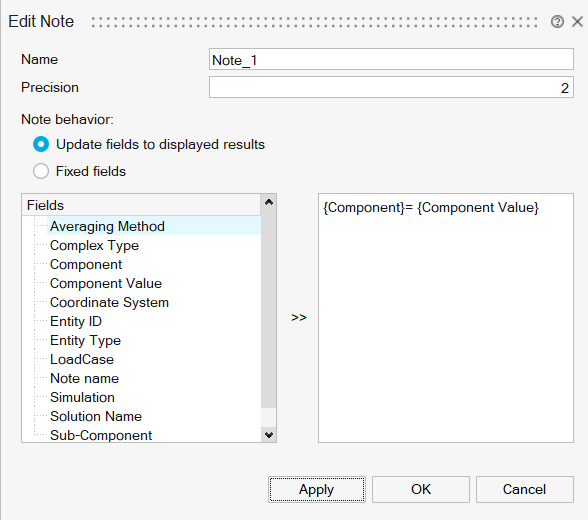Screen dimensions: 588x520
Task: Select Averaging Method field
Action: point(107,226)
